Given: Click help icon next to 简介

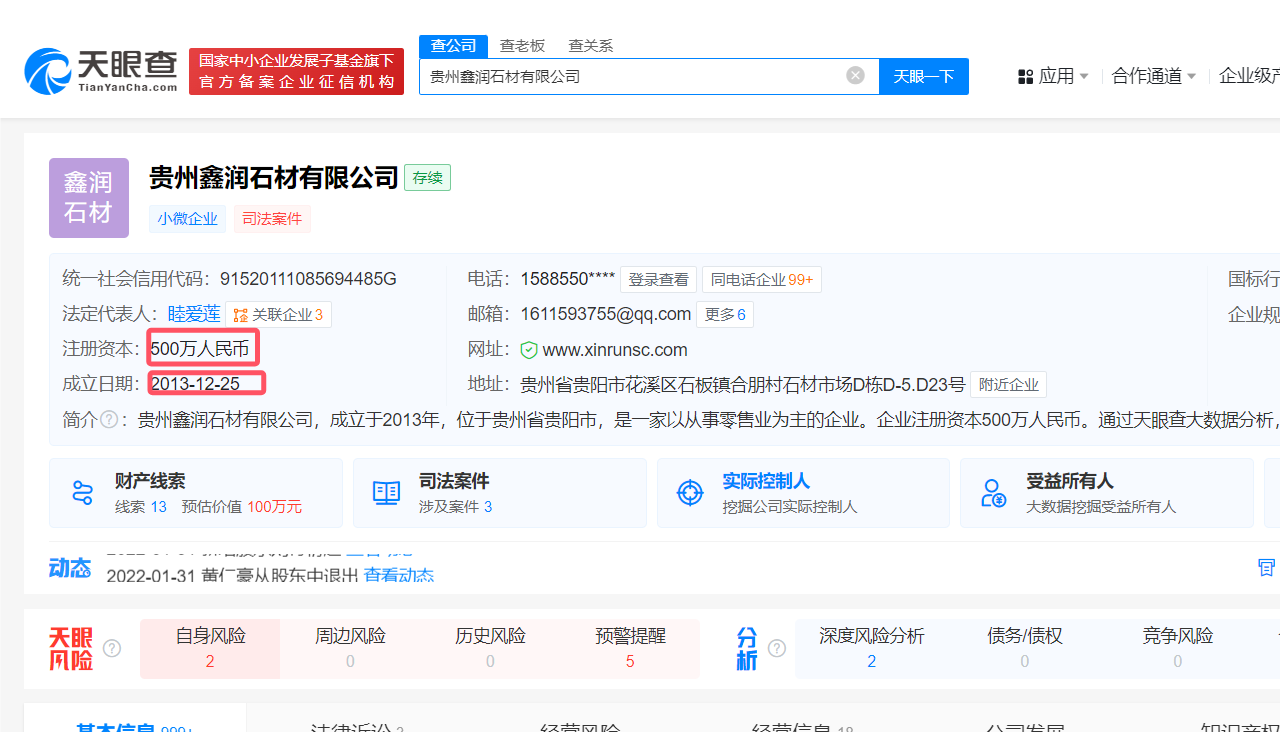Looking at the screenshot, I should pos(109,420).
